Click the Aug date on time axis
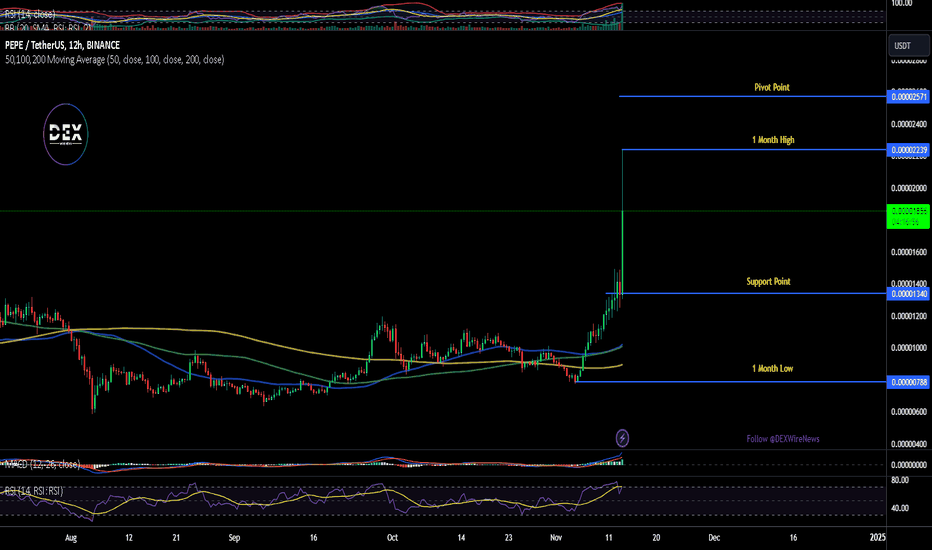 pos(71,538)
